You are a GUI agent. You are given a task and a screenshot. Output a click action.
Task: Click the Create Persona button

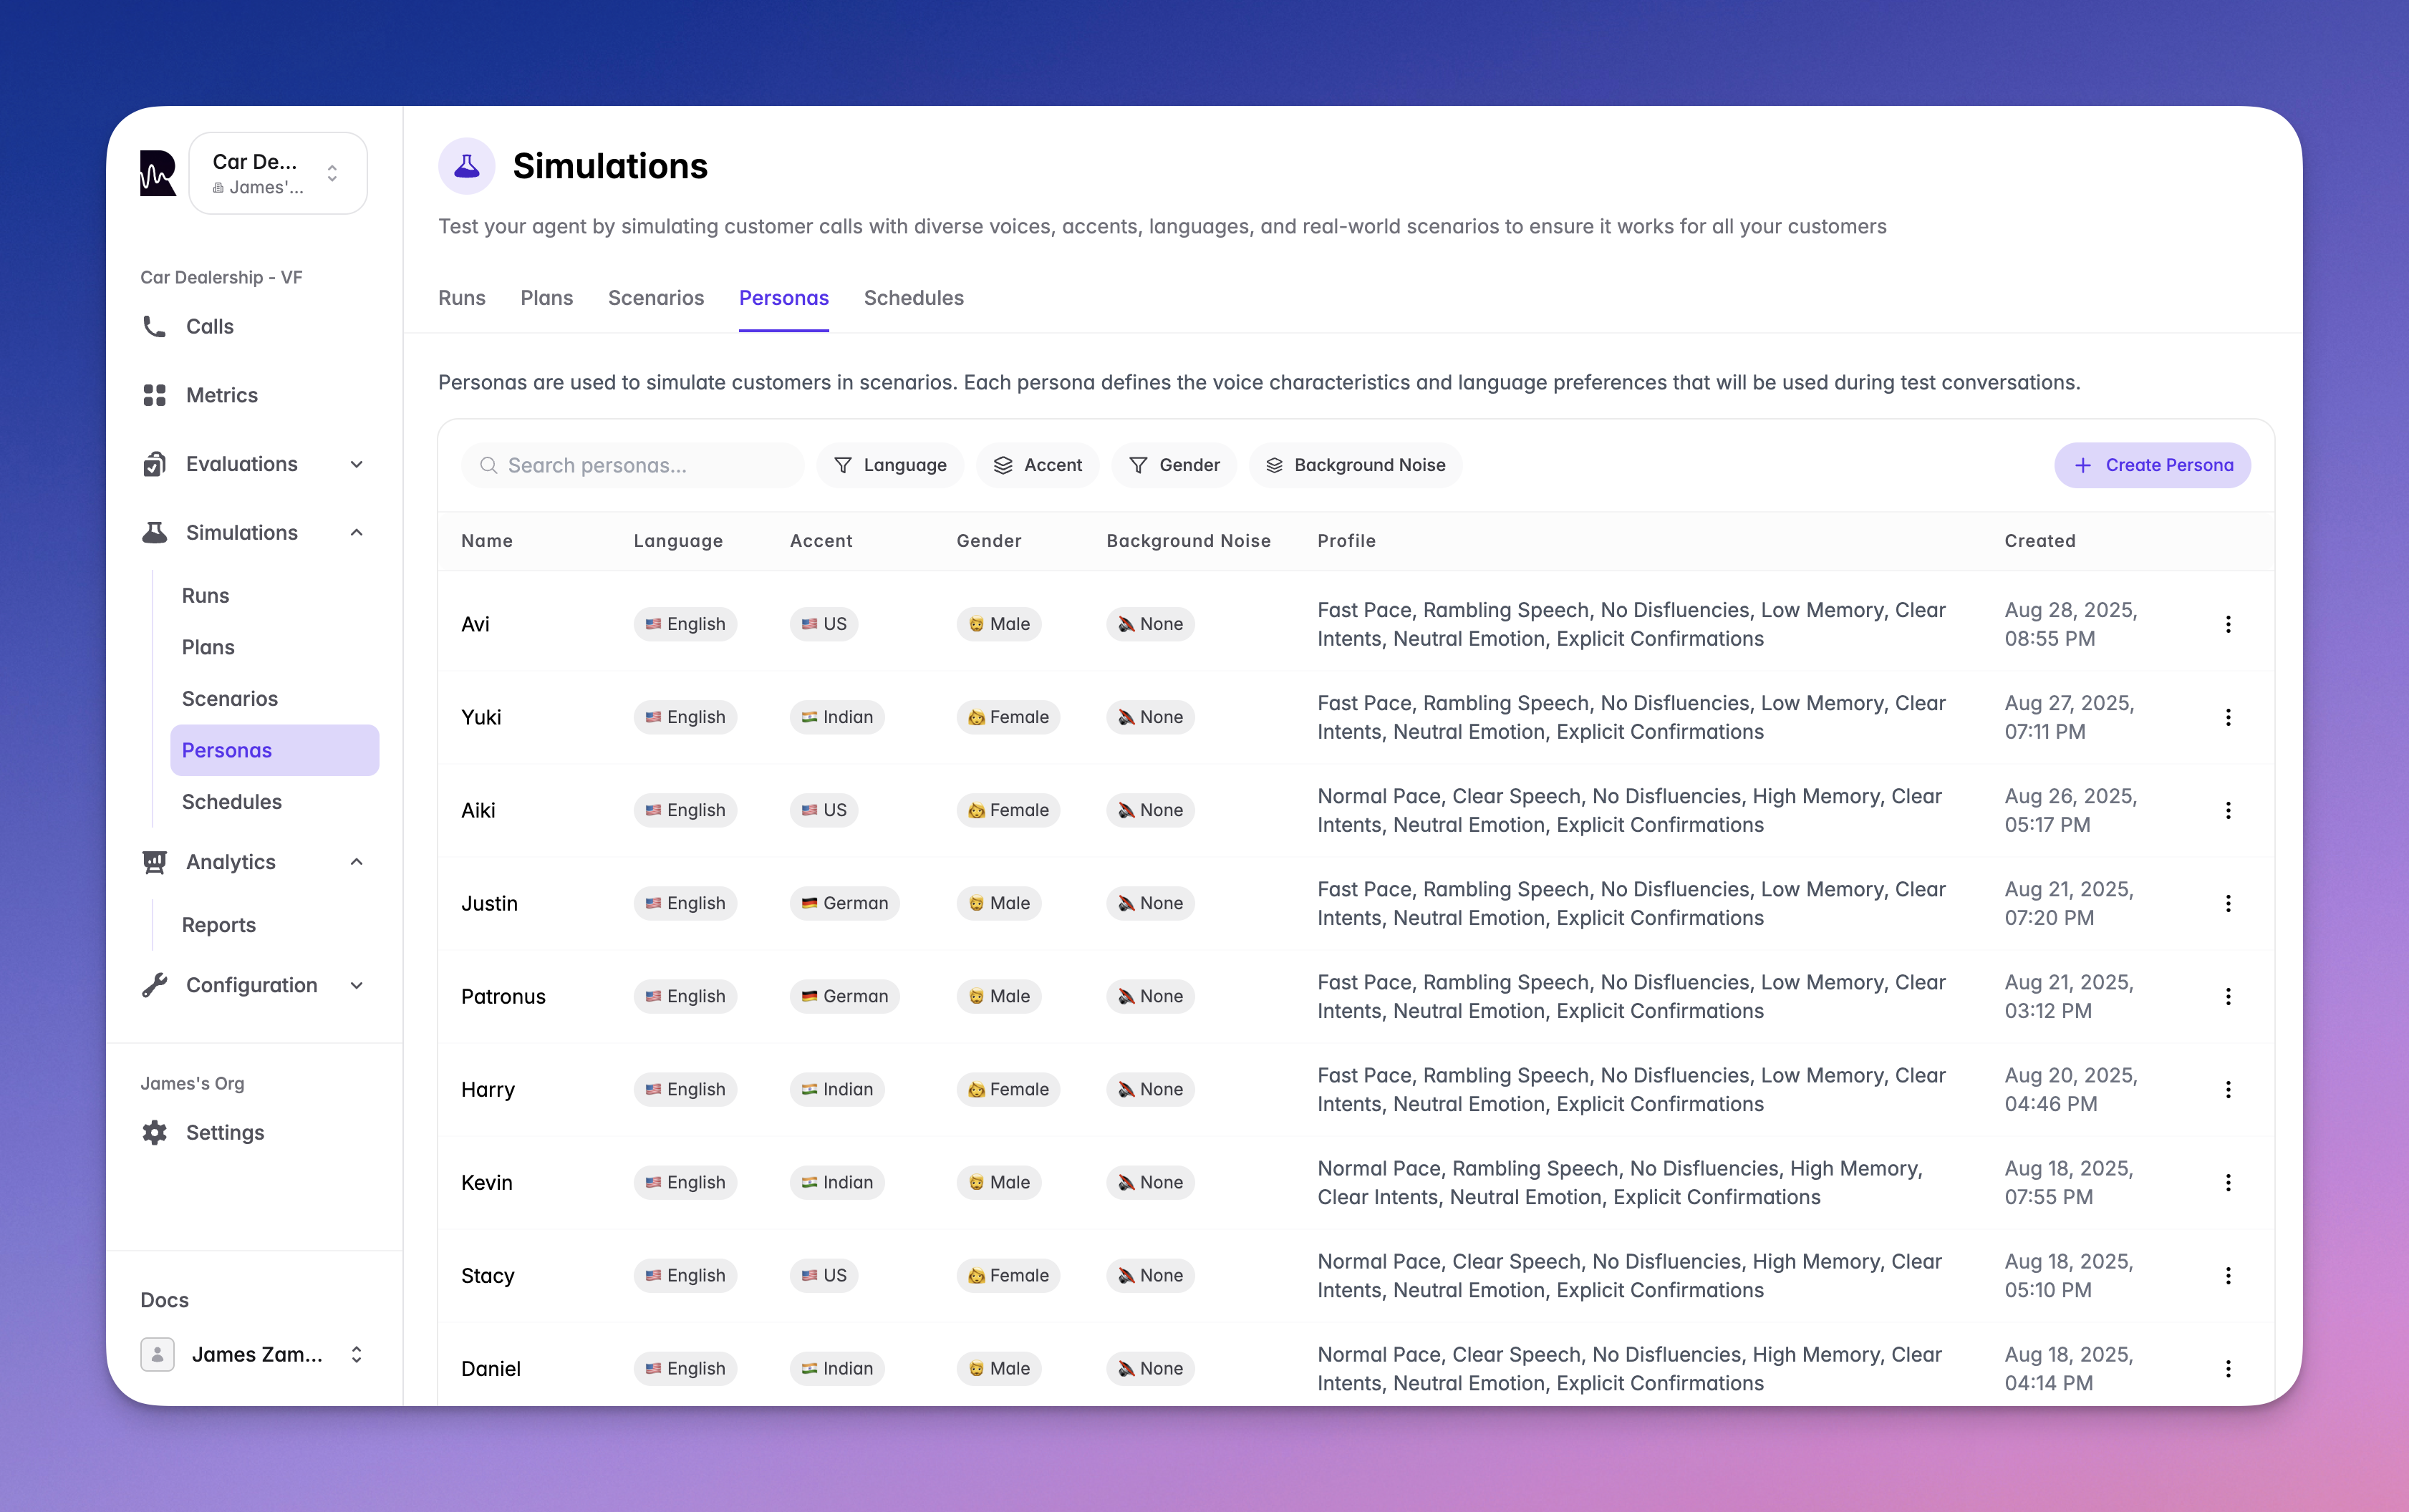(x=2152, y=465)
